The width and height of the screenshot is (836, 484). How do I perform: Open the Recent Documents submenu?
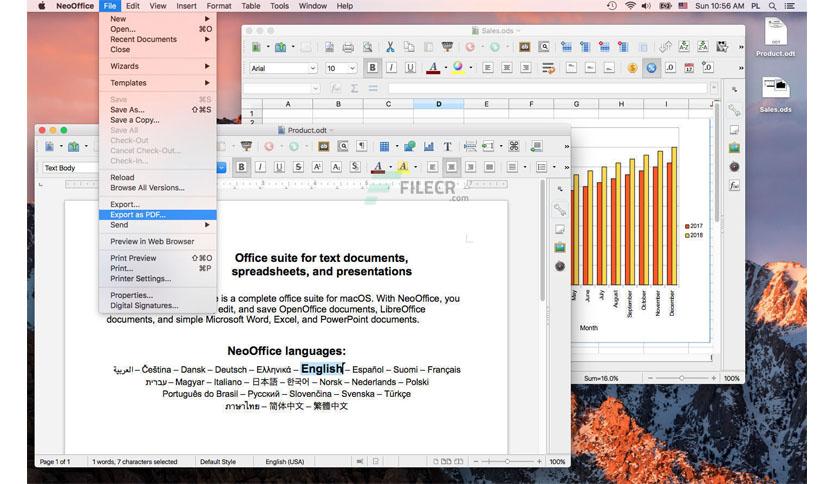point(158,39)
